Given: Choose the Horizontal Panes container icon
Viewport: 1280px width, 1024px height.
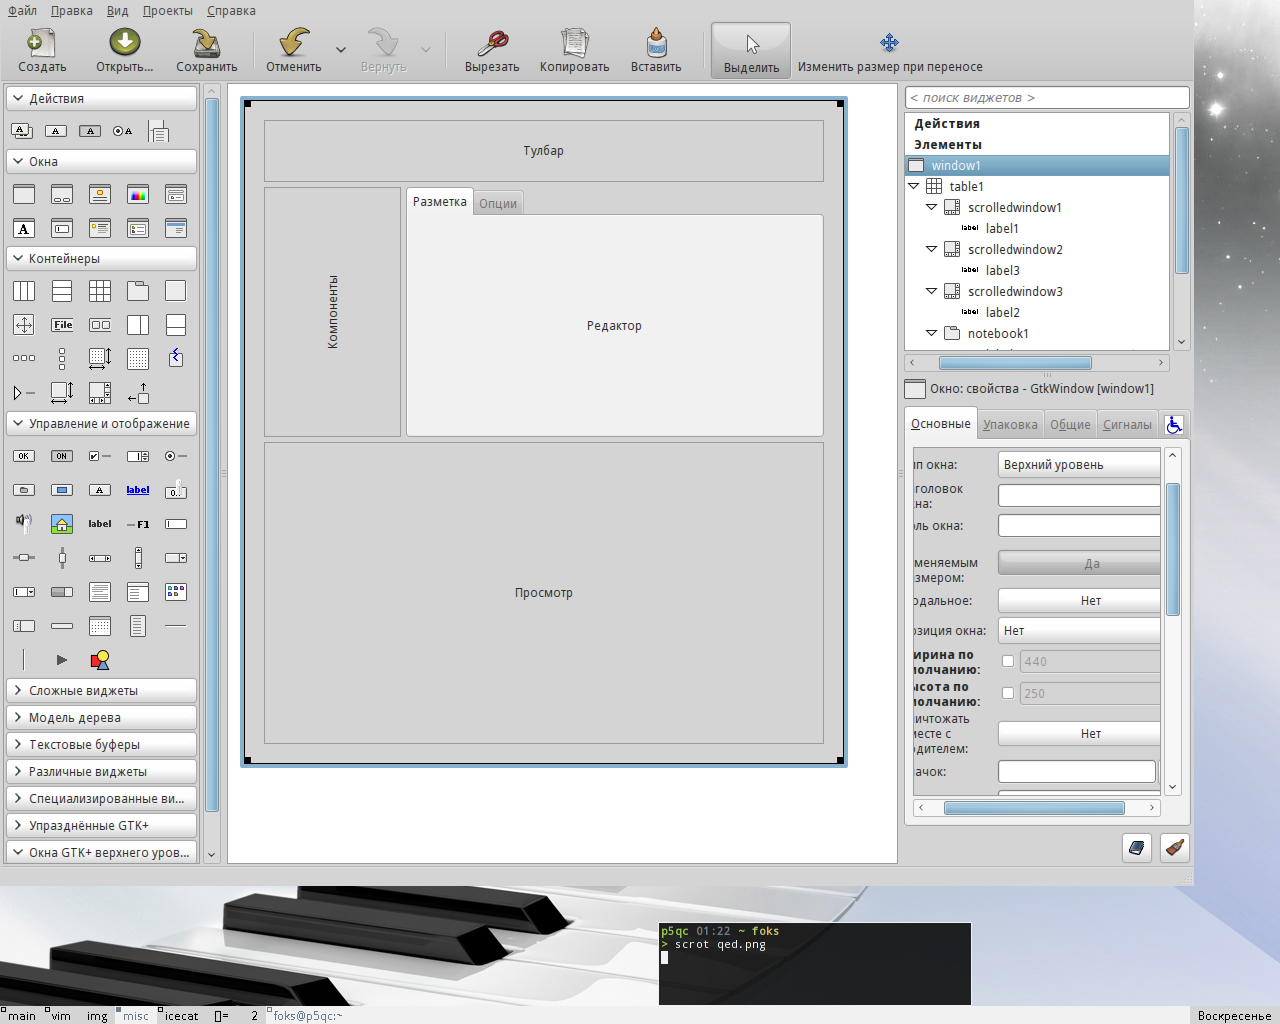Looking at the screenshot, I should pos(138,325).
